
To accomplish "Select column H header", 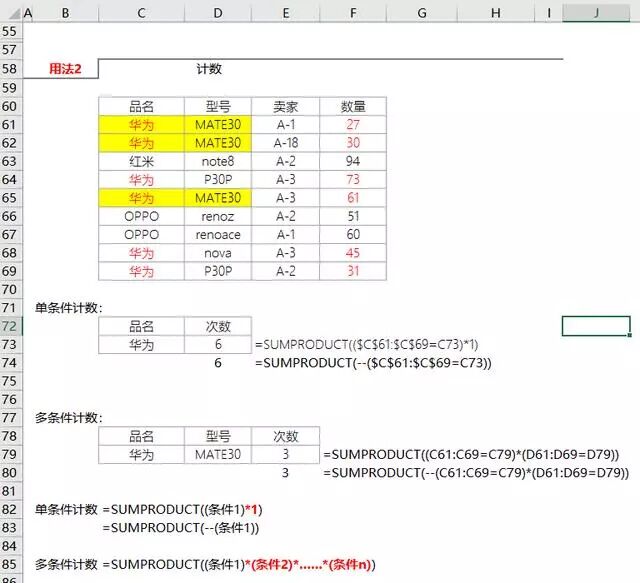I will [496, 13].
